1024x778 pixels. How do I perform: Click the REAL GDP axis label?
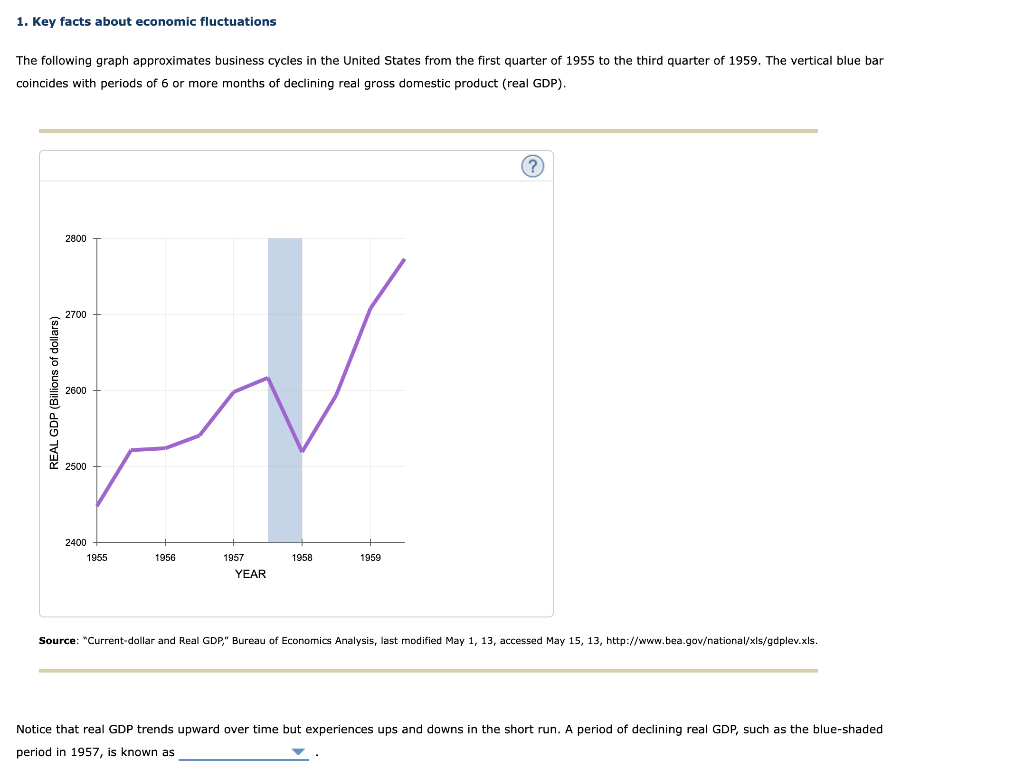[56, 390]
